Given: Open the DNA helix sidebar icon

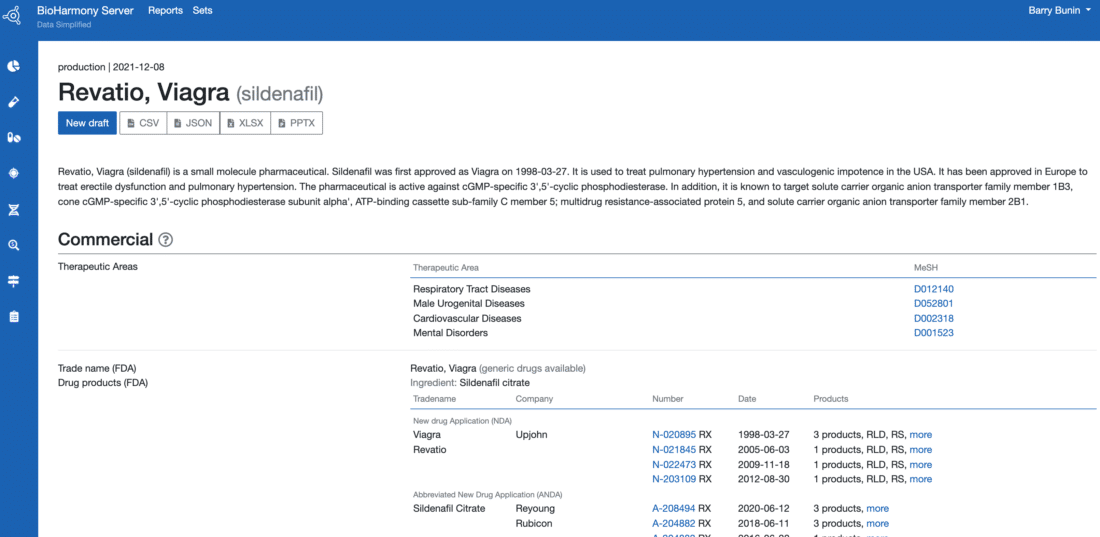Looking at the screenshot, I should click(x=13, y=210).
